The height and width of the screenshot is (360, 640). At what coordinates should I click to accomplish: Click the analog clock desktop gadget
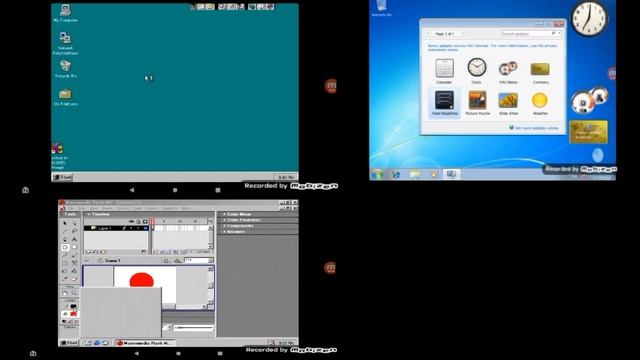coord(589,18)
